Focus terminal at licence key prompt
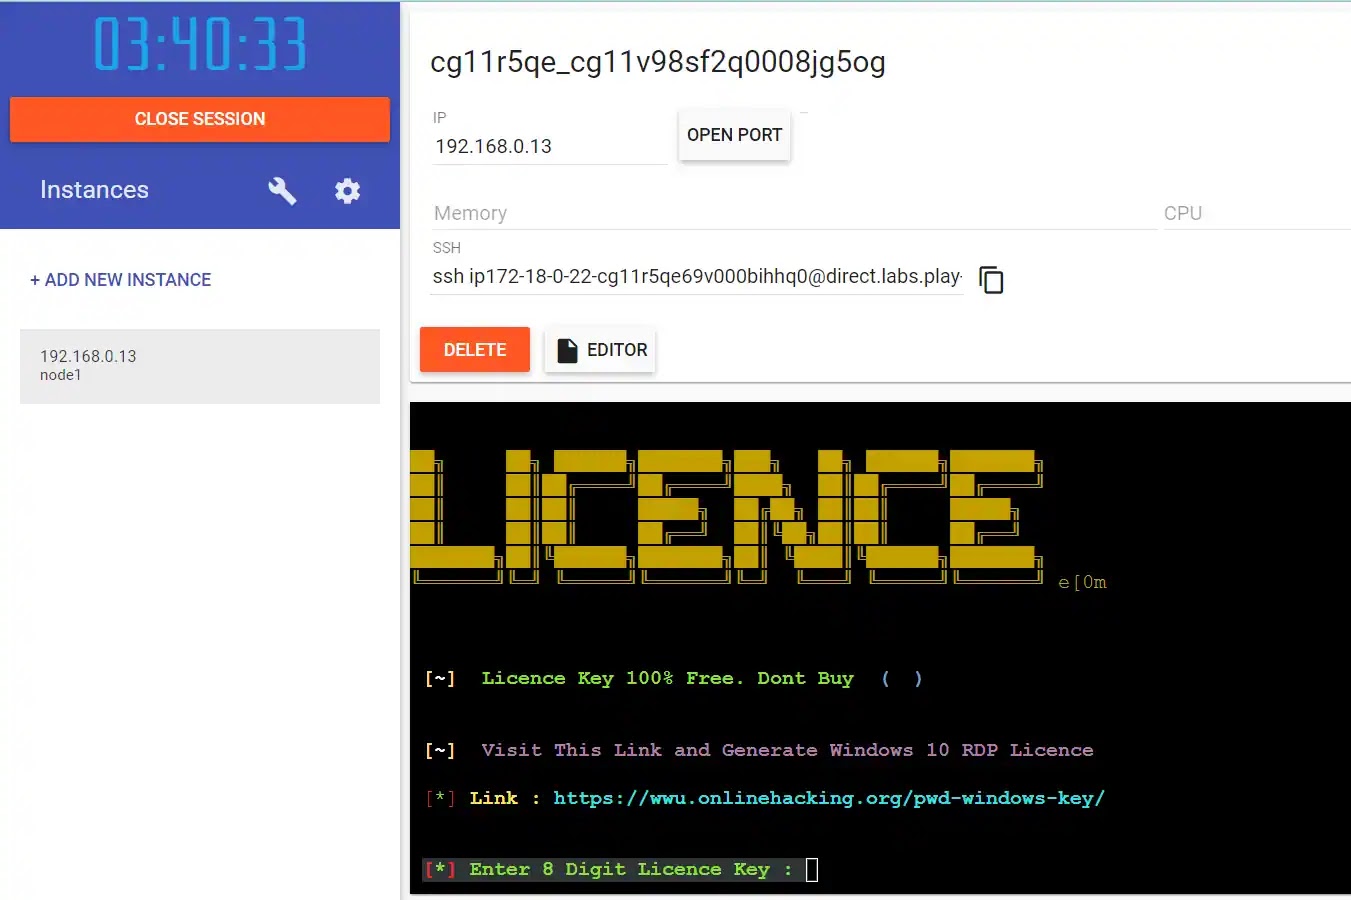Viewport: 1351px width, 900px height. [812, 870]
